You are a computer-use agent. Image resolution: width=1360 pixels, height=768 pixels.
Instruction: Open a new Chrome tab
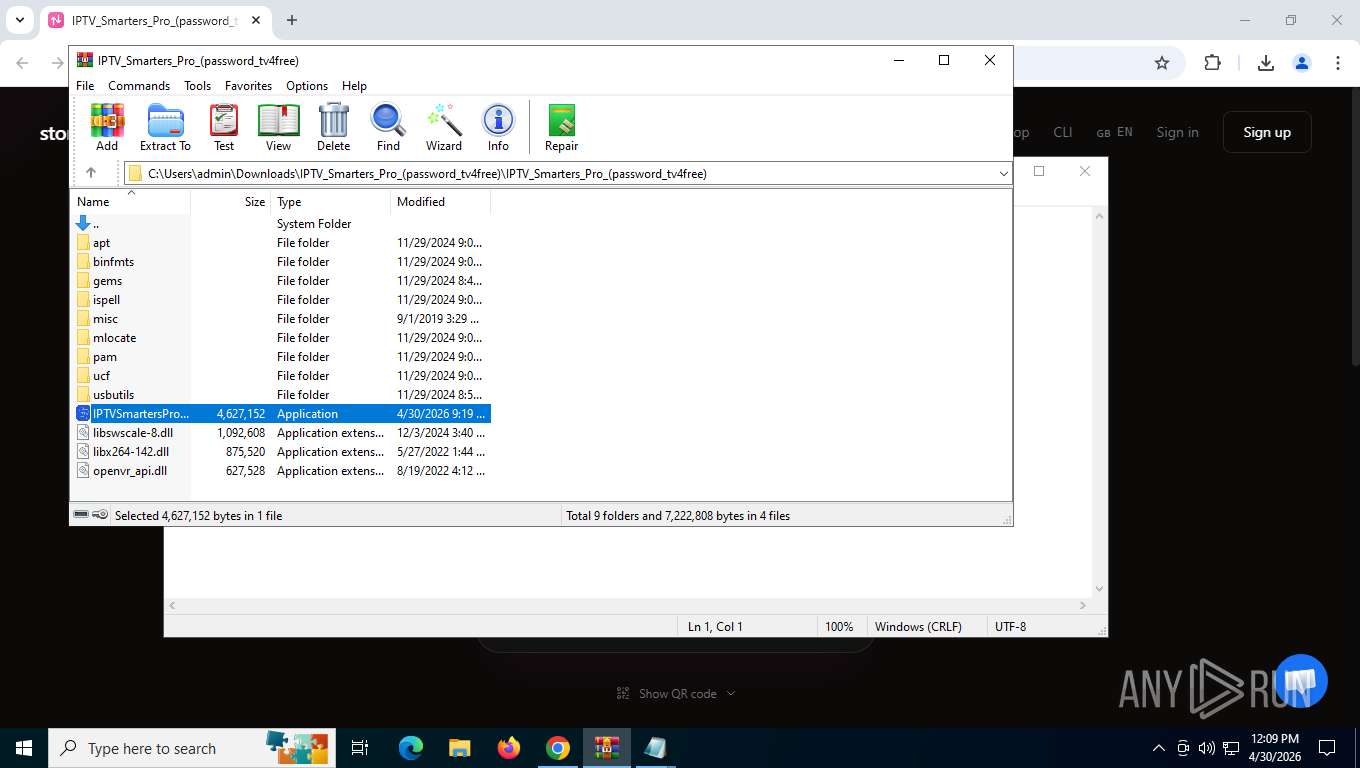tap(292, 20)
